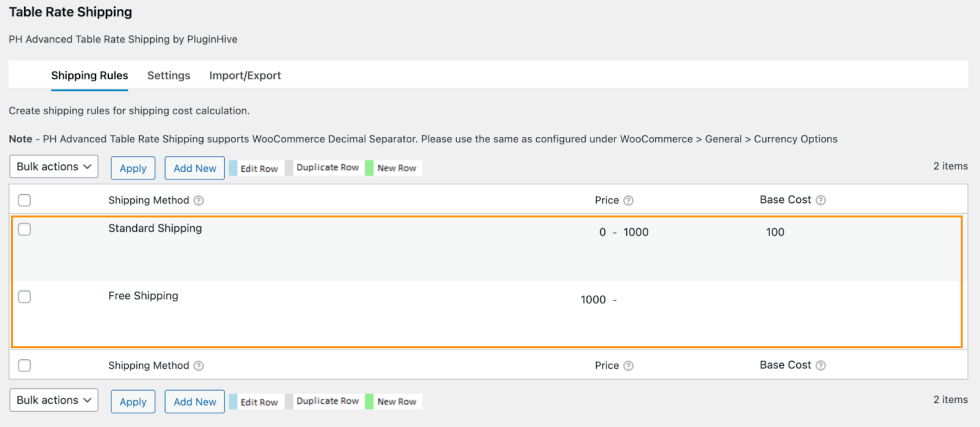The image size is (980, 427).
Task: Switch to the Settings tab
Action: [168, 75]
